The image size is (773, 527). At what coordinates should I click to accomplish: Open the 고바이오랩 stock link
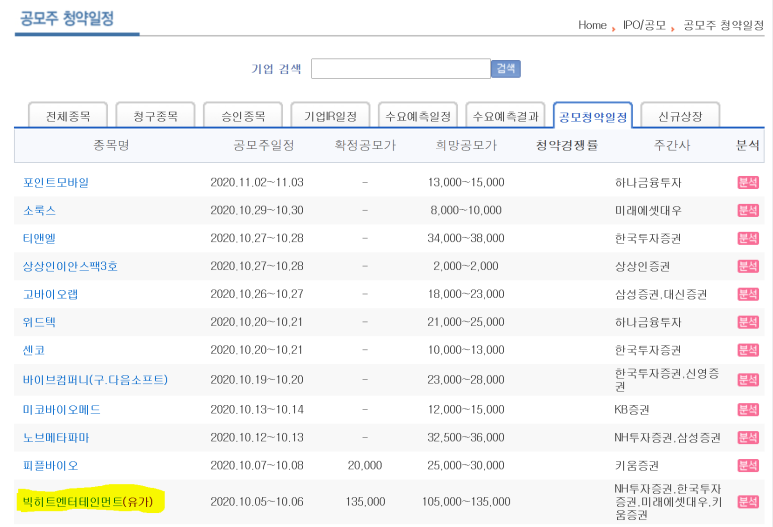(x=50, y=294)
